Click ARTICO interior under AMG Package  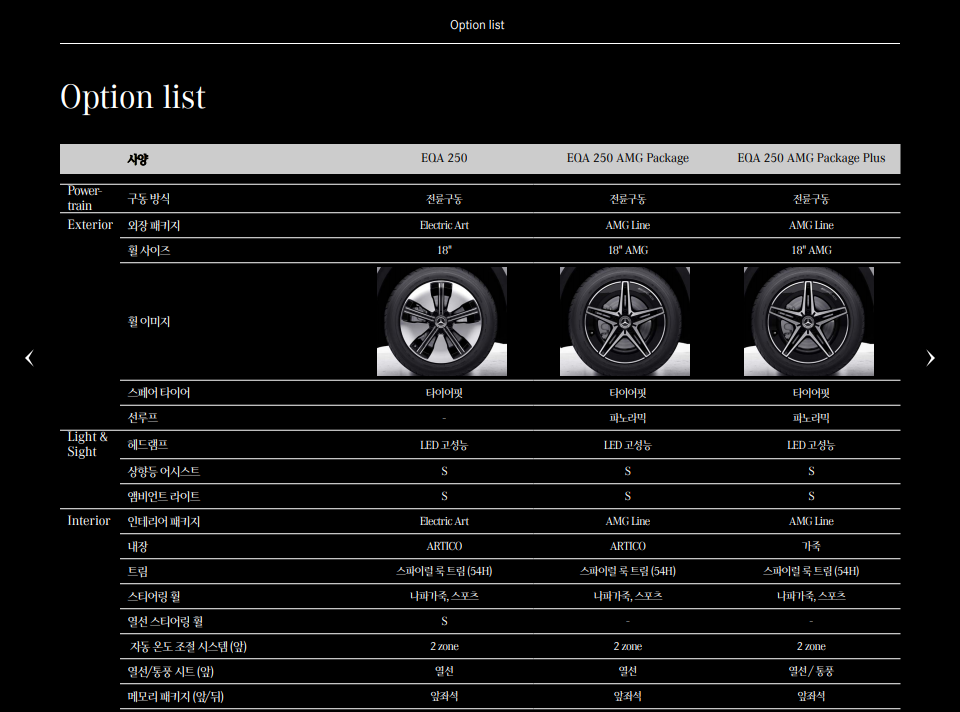(x=628, y=546)
